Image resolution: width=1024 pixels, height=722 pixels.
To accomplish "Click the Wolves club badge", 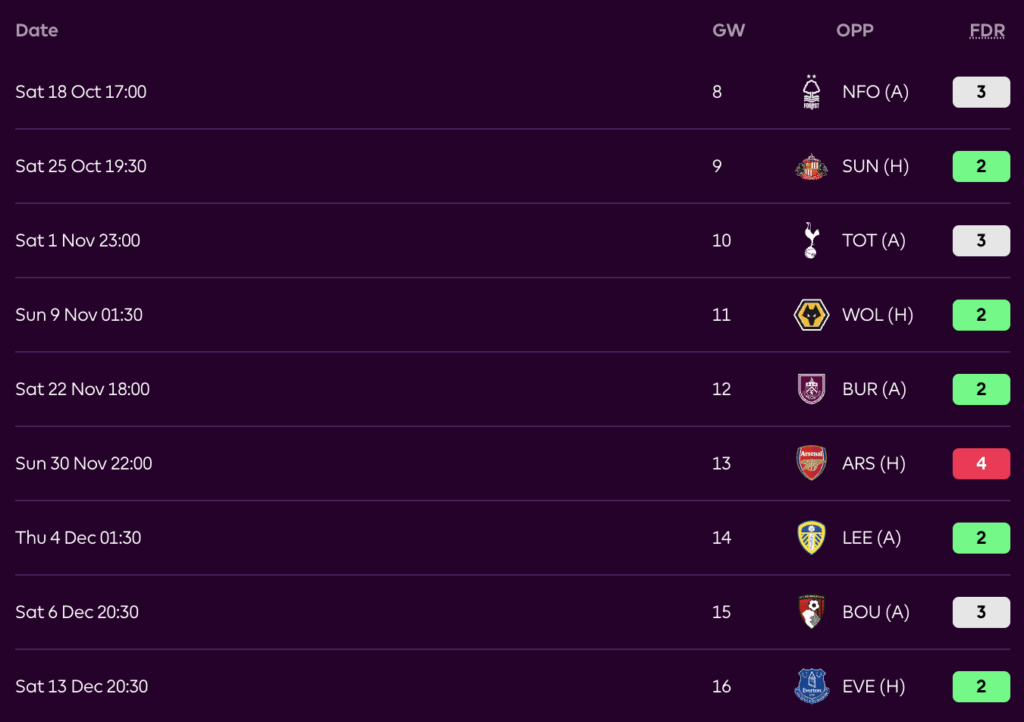I will tap(811, 315).
